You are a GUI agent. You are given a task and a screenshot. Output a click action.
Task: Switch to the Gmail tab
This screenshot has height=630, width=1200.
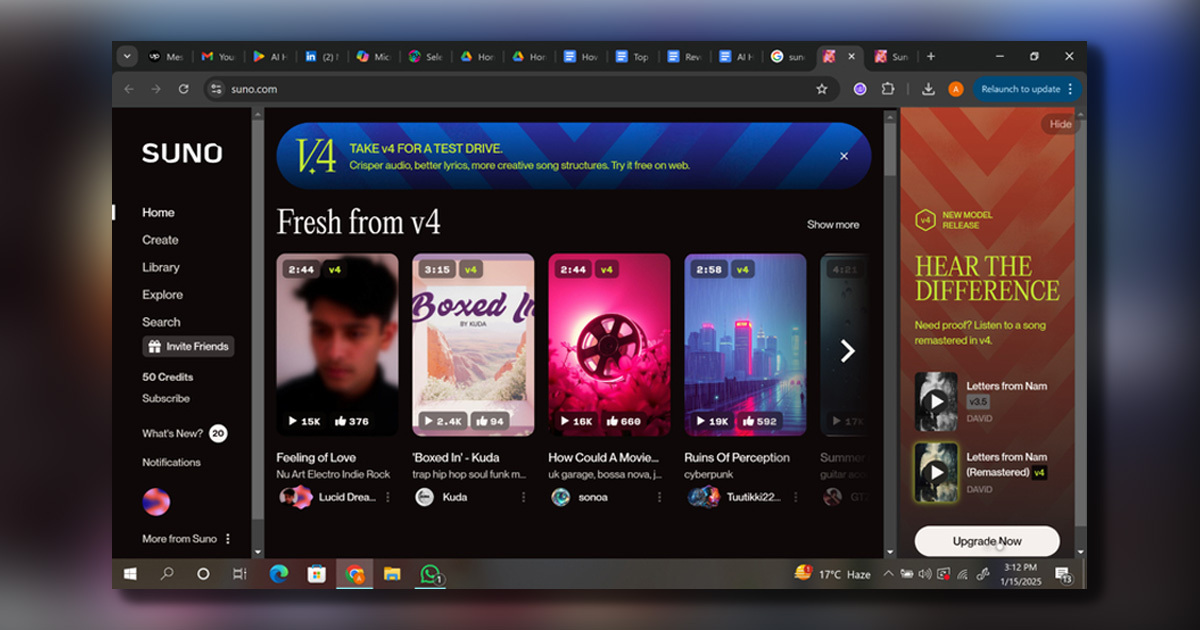(x=218, y=57)
